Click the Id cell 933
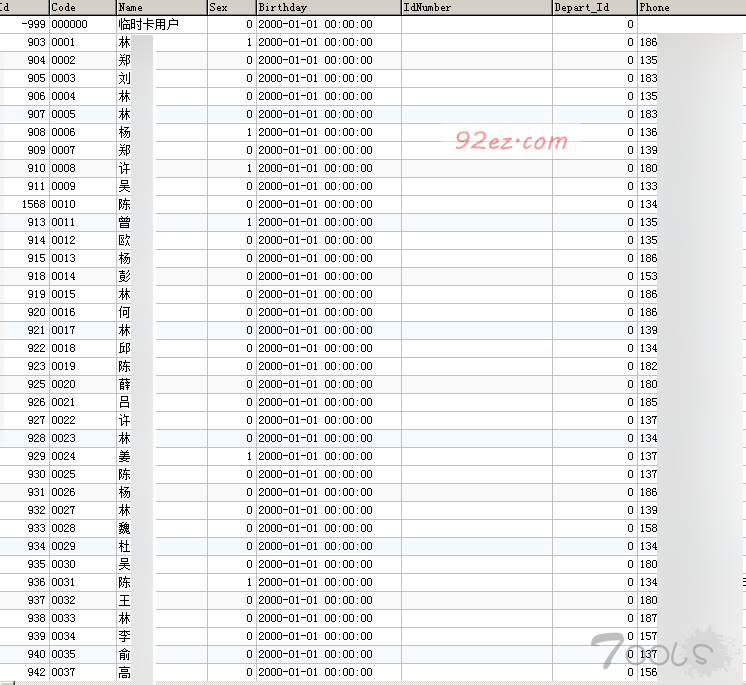 24,528
